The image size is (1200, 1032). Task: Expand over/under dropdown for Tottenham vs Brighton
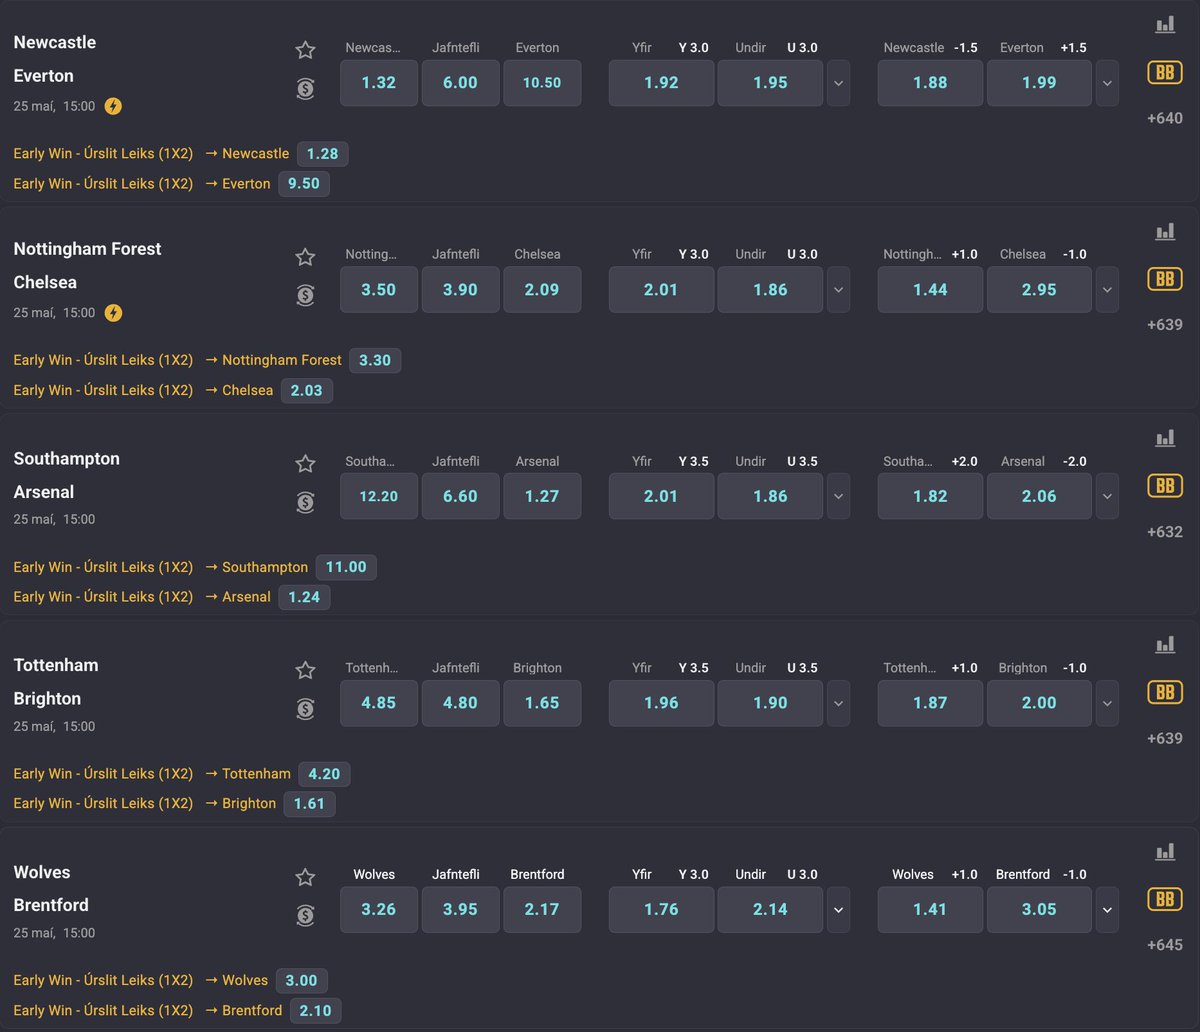point(838,703)
